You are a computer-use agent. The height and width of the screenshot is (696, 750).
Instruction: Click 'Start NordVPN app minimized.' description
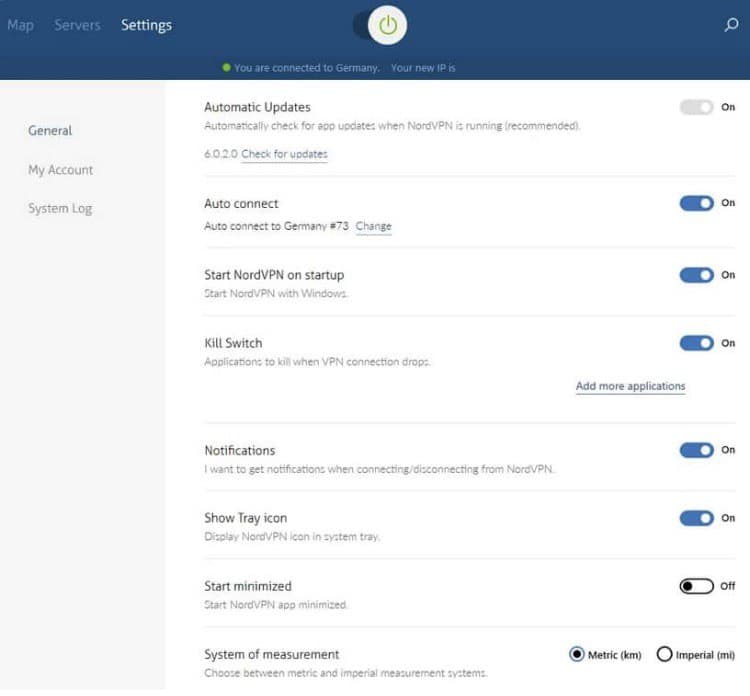point(276,605)
